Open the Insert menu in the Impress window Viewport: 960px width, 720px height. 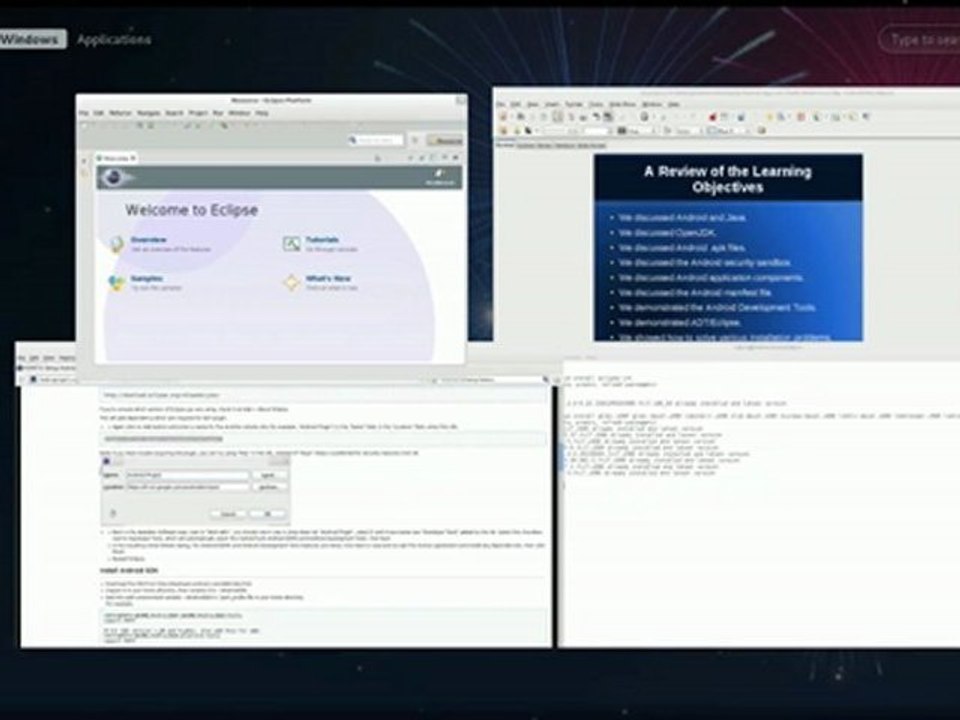[x=552, y=104]
